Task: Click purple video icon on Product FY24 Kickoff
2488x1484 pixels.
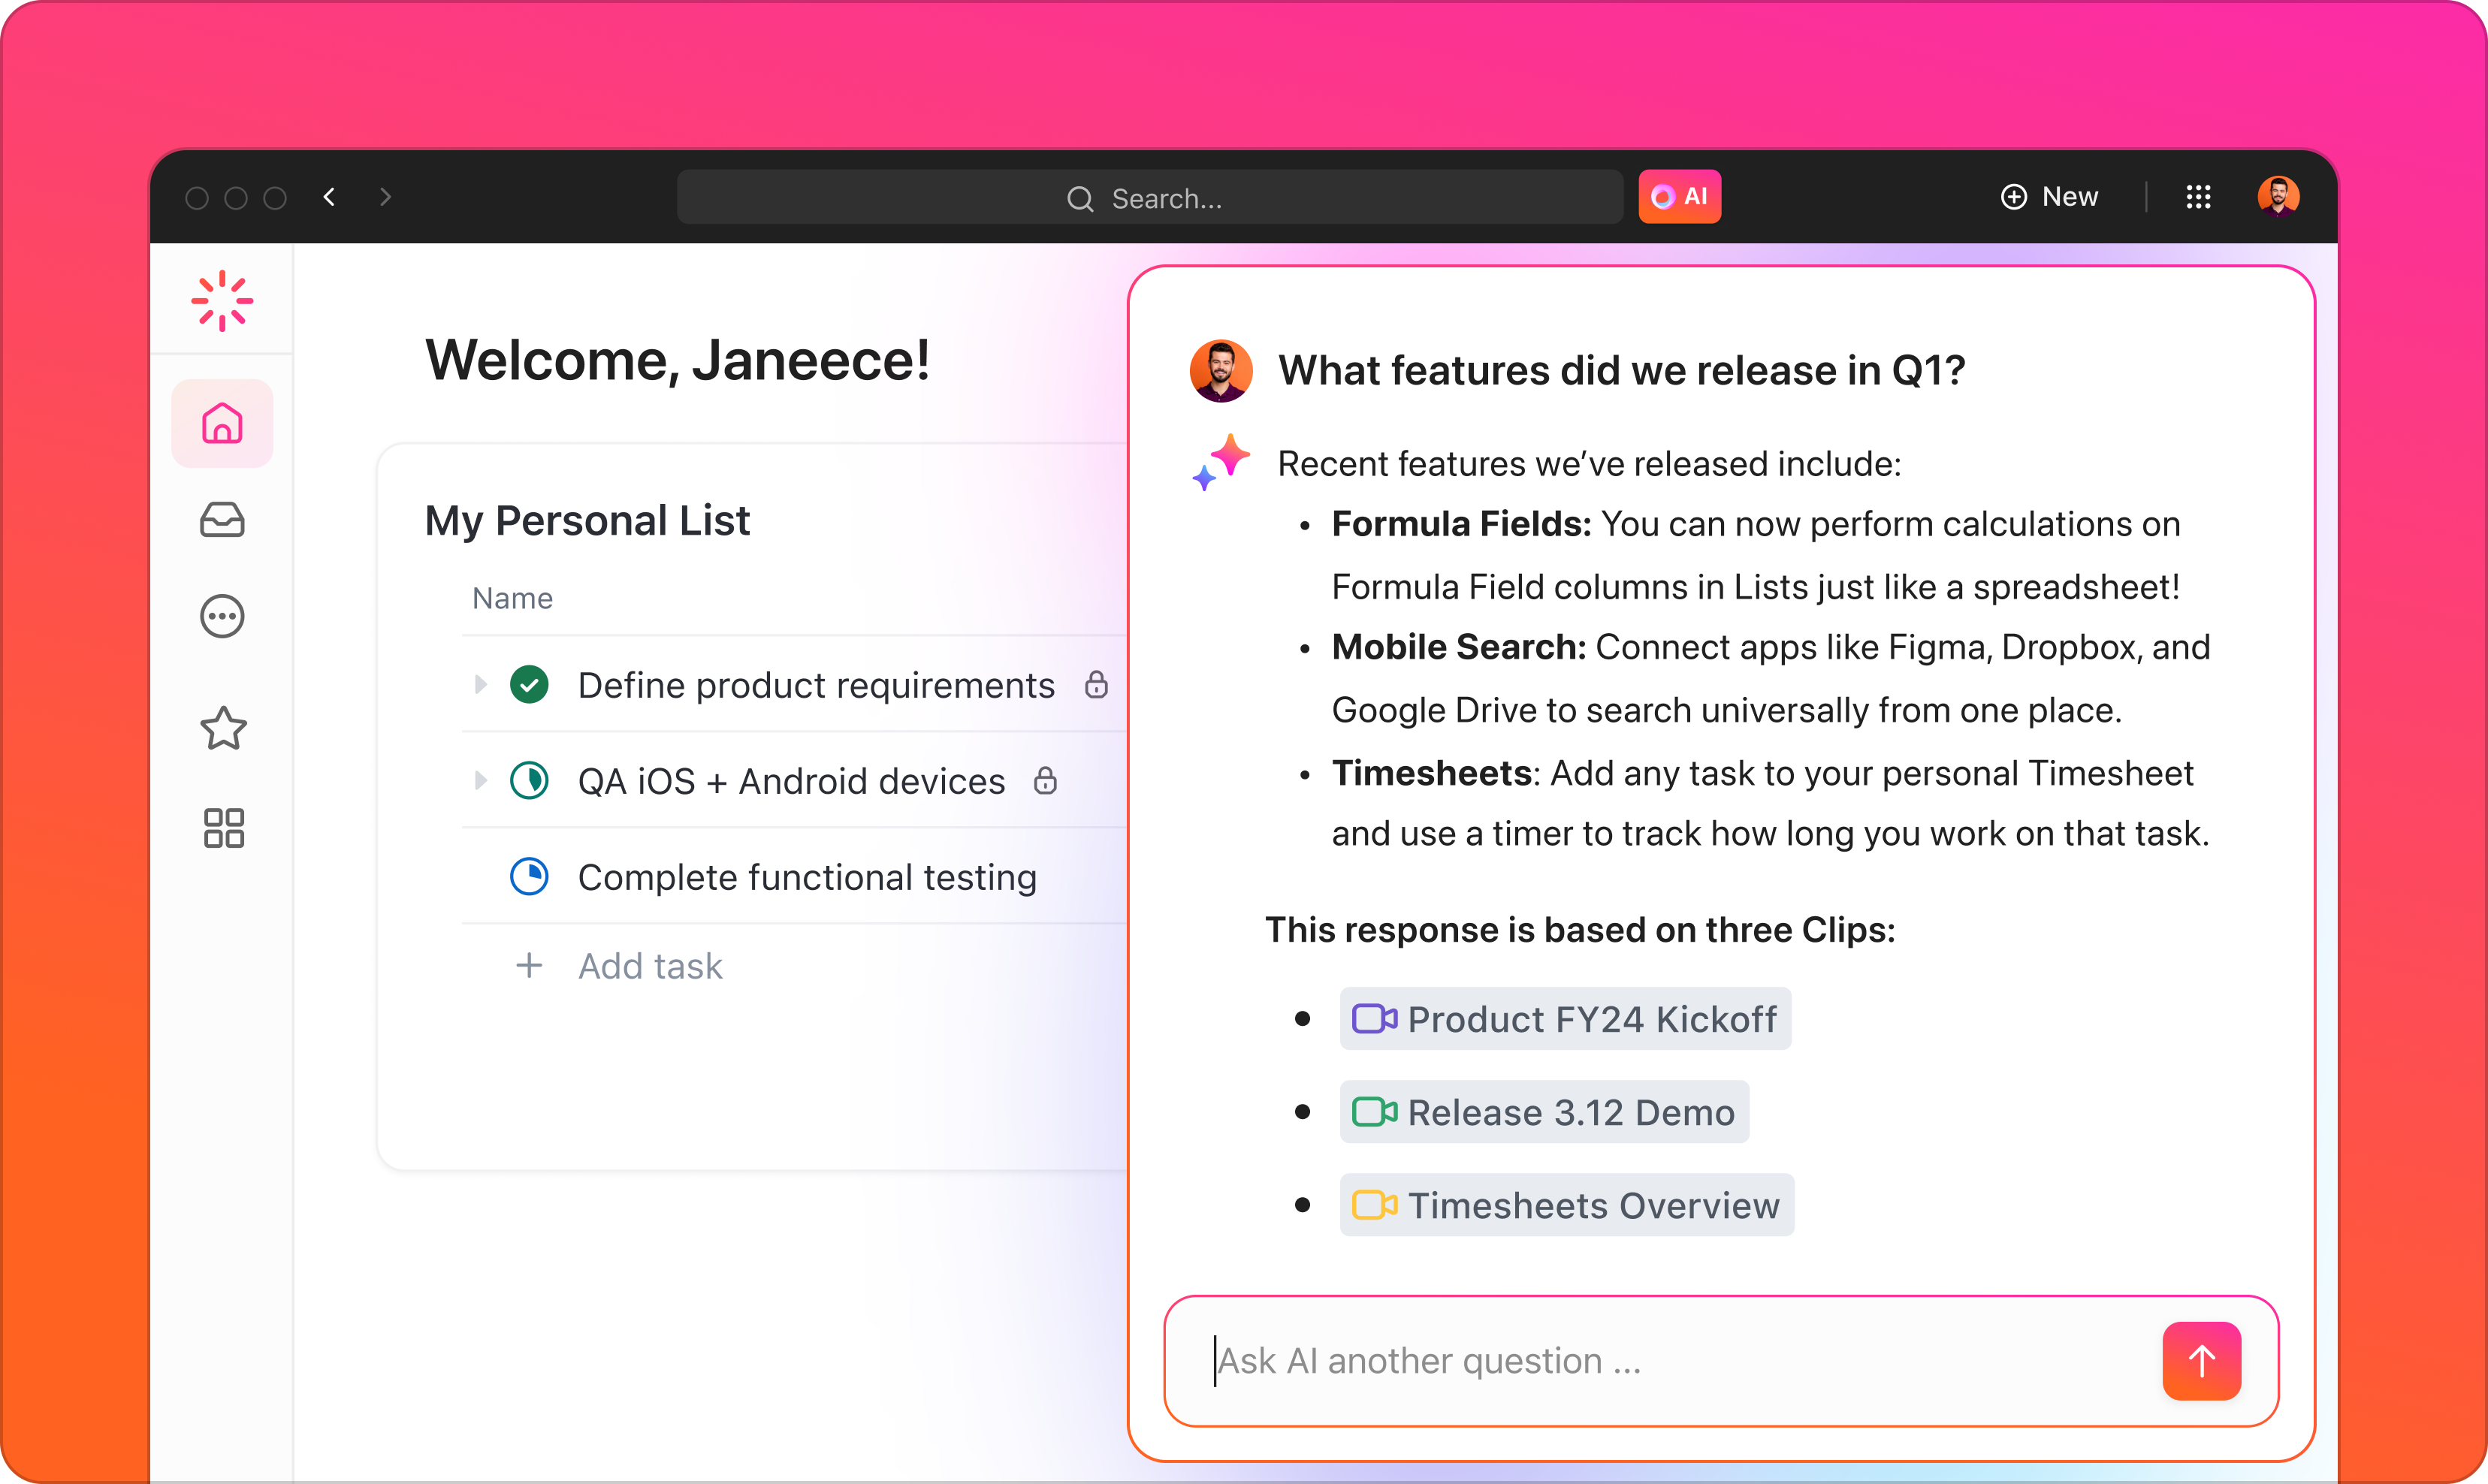Action: tap(1374, 1019)
